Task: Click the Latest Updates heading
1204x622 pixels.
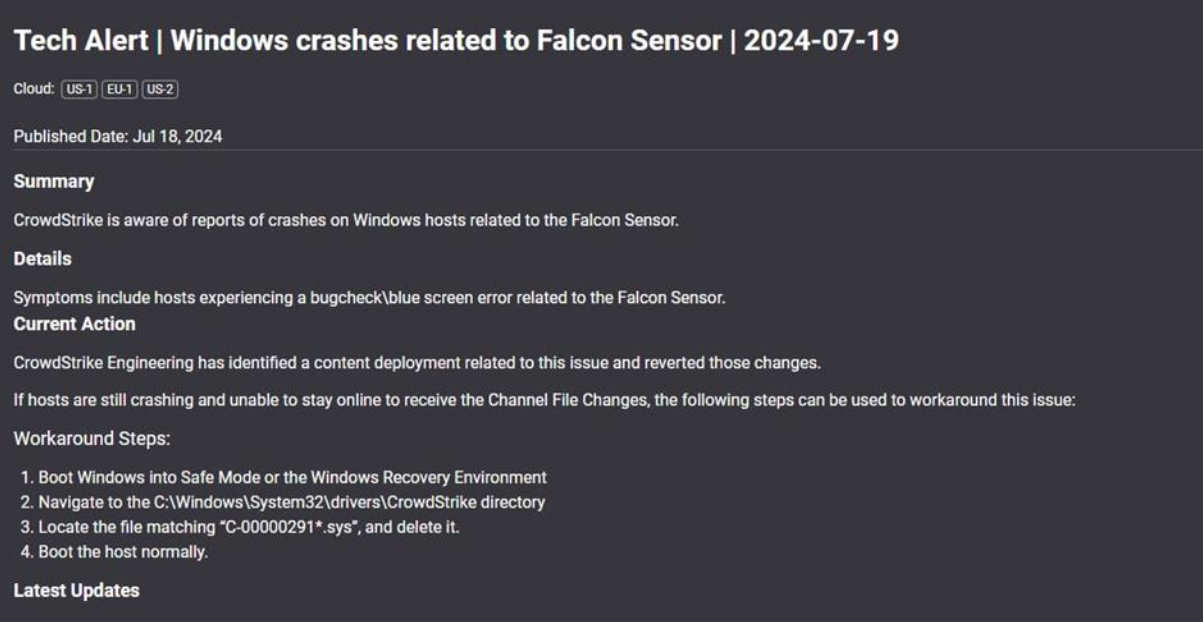Action: coord(76,590)
